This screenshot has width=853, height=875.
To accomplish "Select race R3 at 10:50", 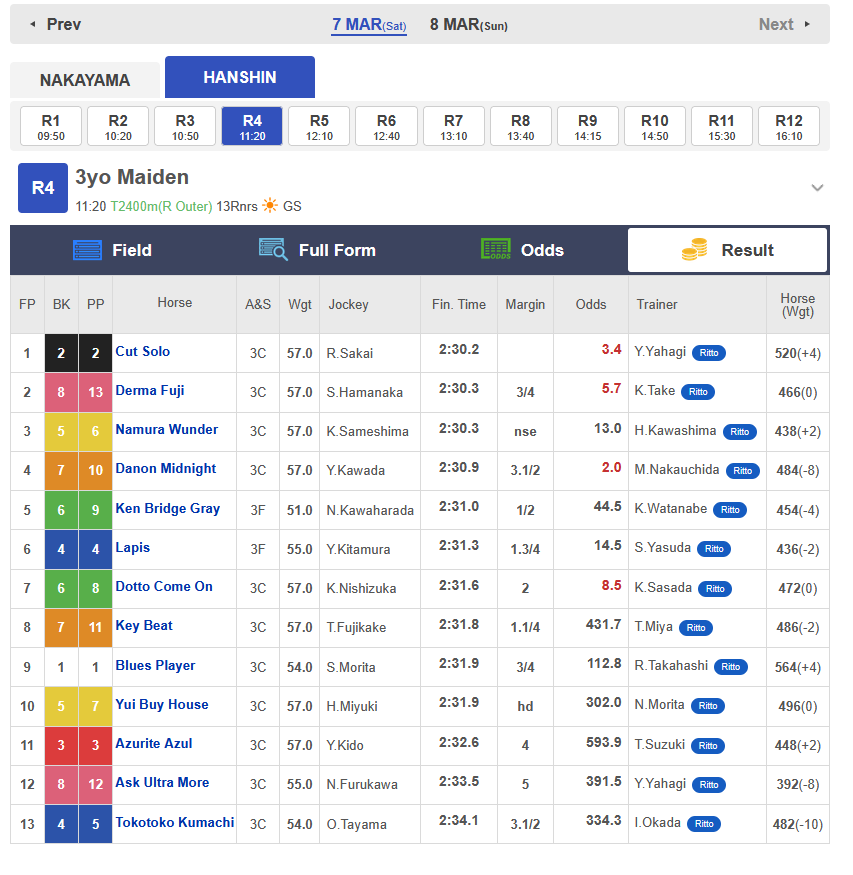I will [185, 126].
